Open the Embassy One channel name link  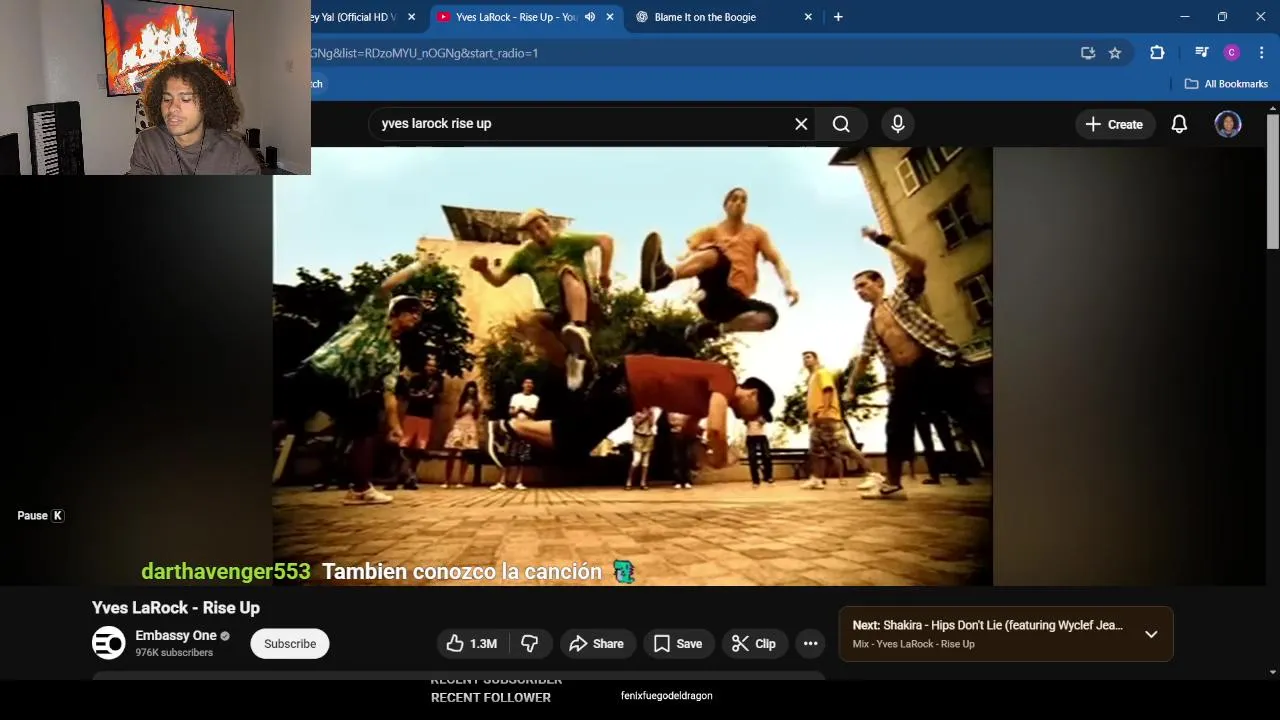(176, 635)
